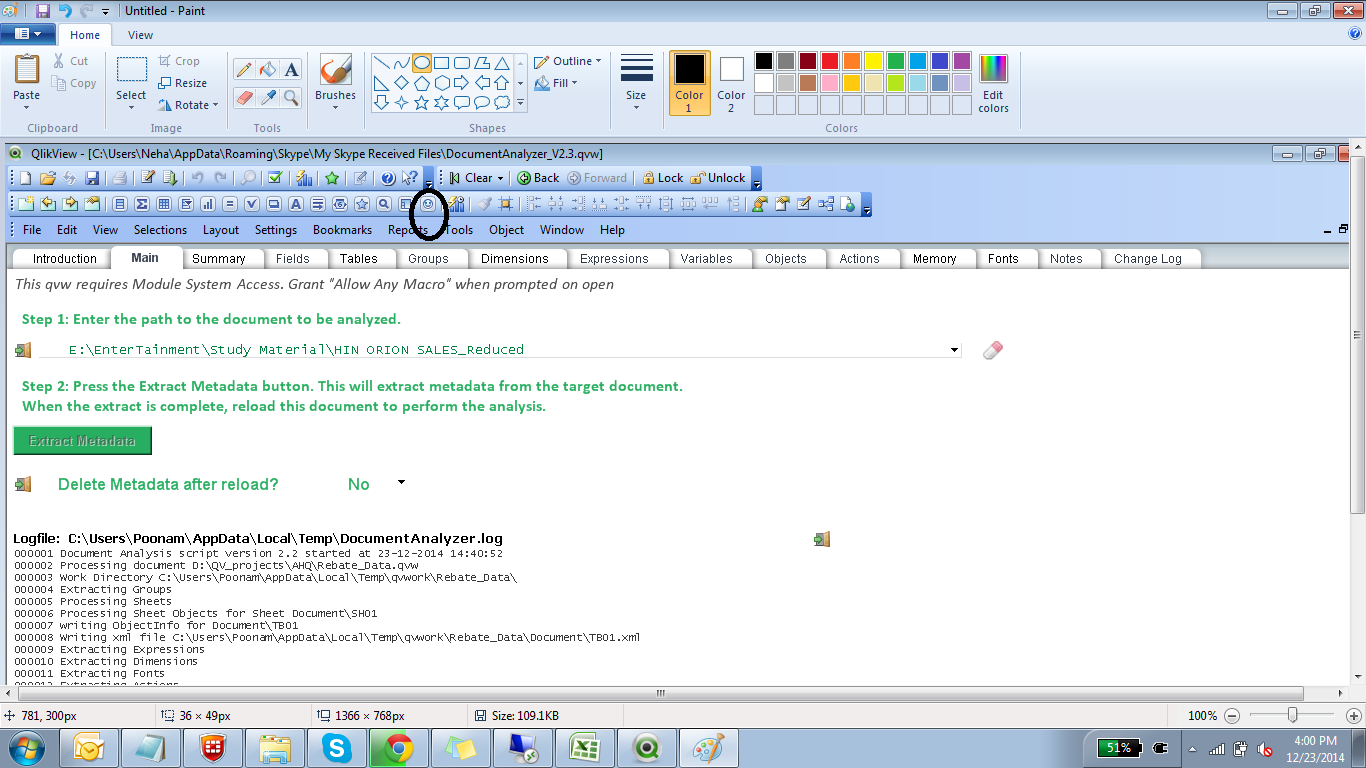The width and height of the screenshot is (1366, 768).
Task: Click the Unlock button in QlikView toolbar
Action: point(718,178)
